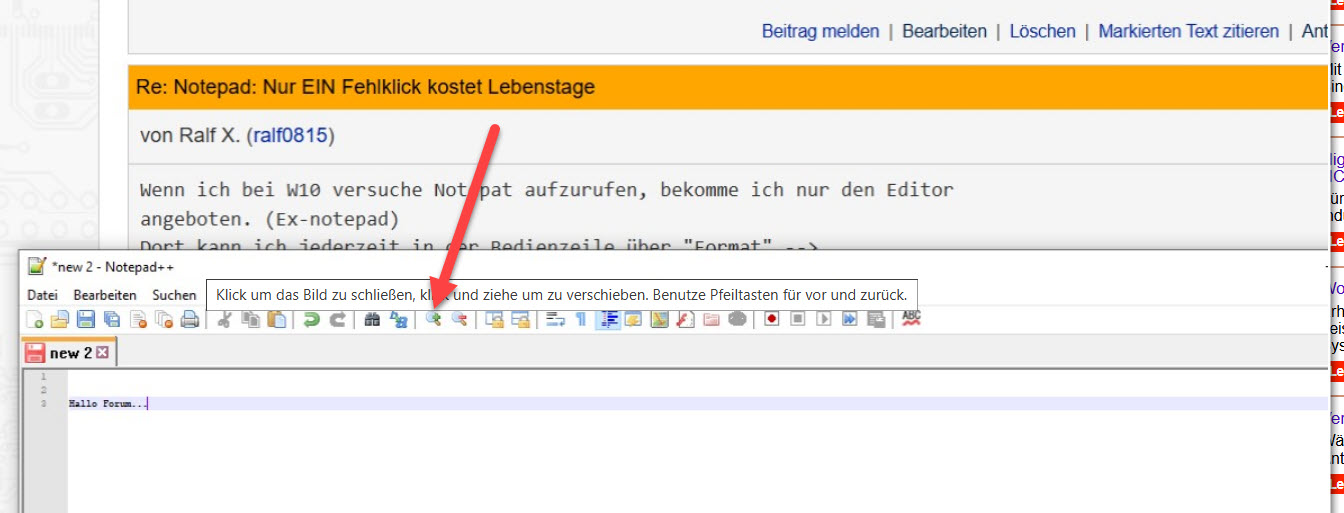Click Markierten Text zitieren link
Image resolution: width=1344 pixels, height=513 pixels.
click(1188, 31)
